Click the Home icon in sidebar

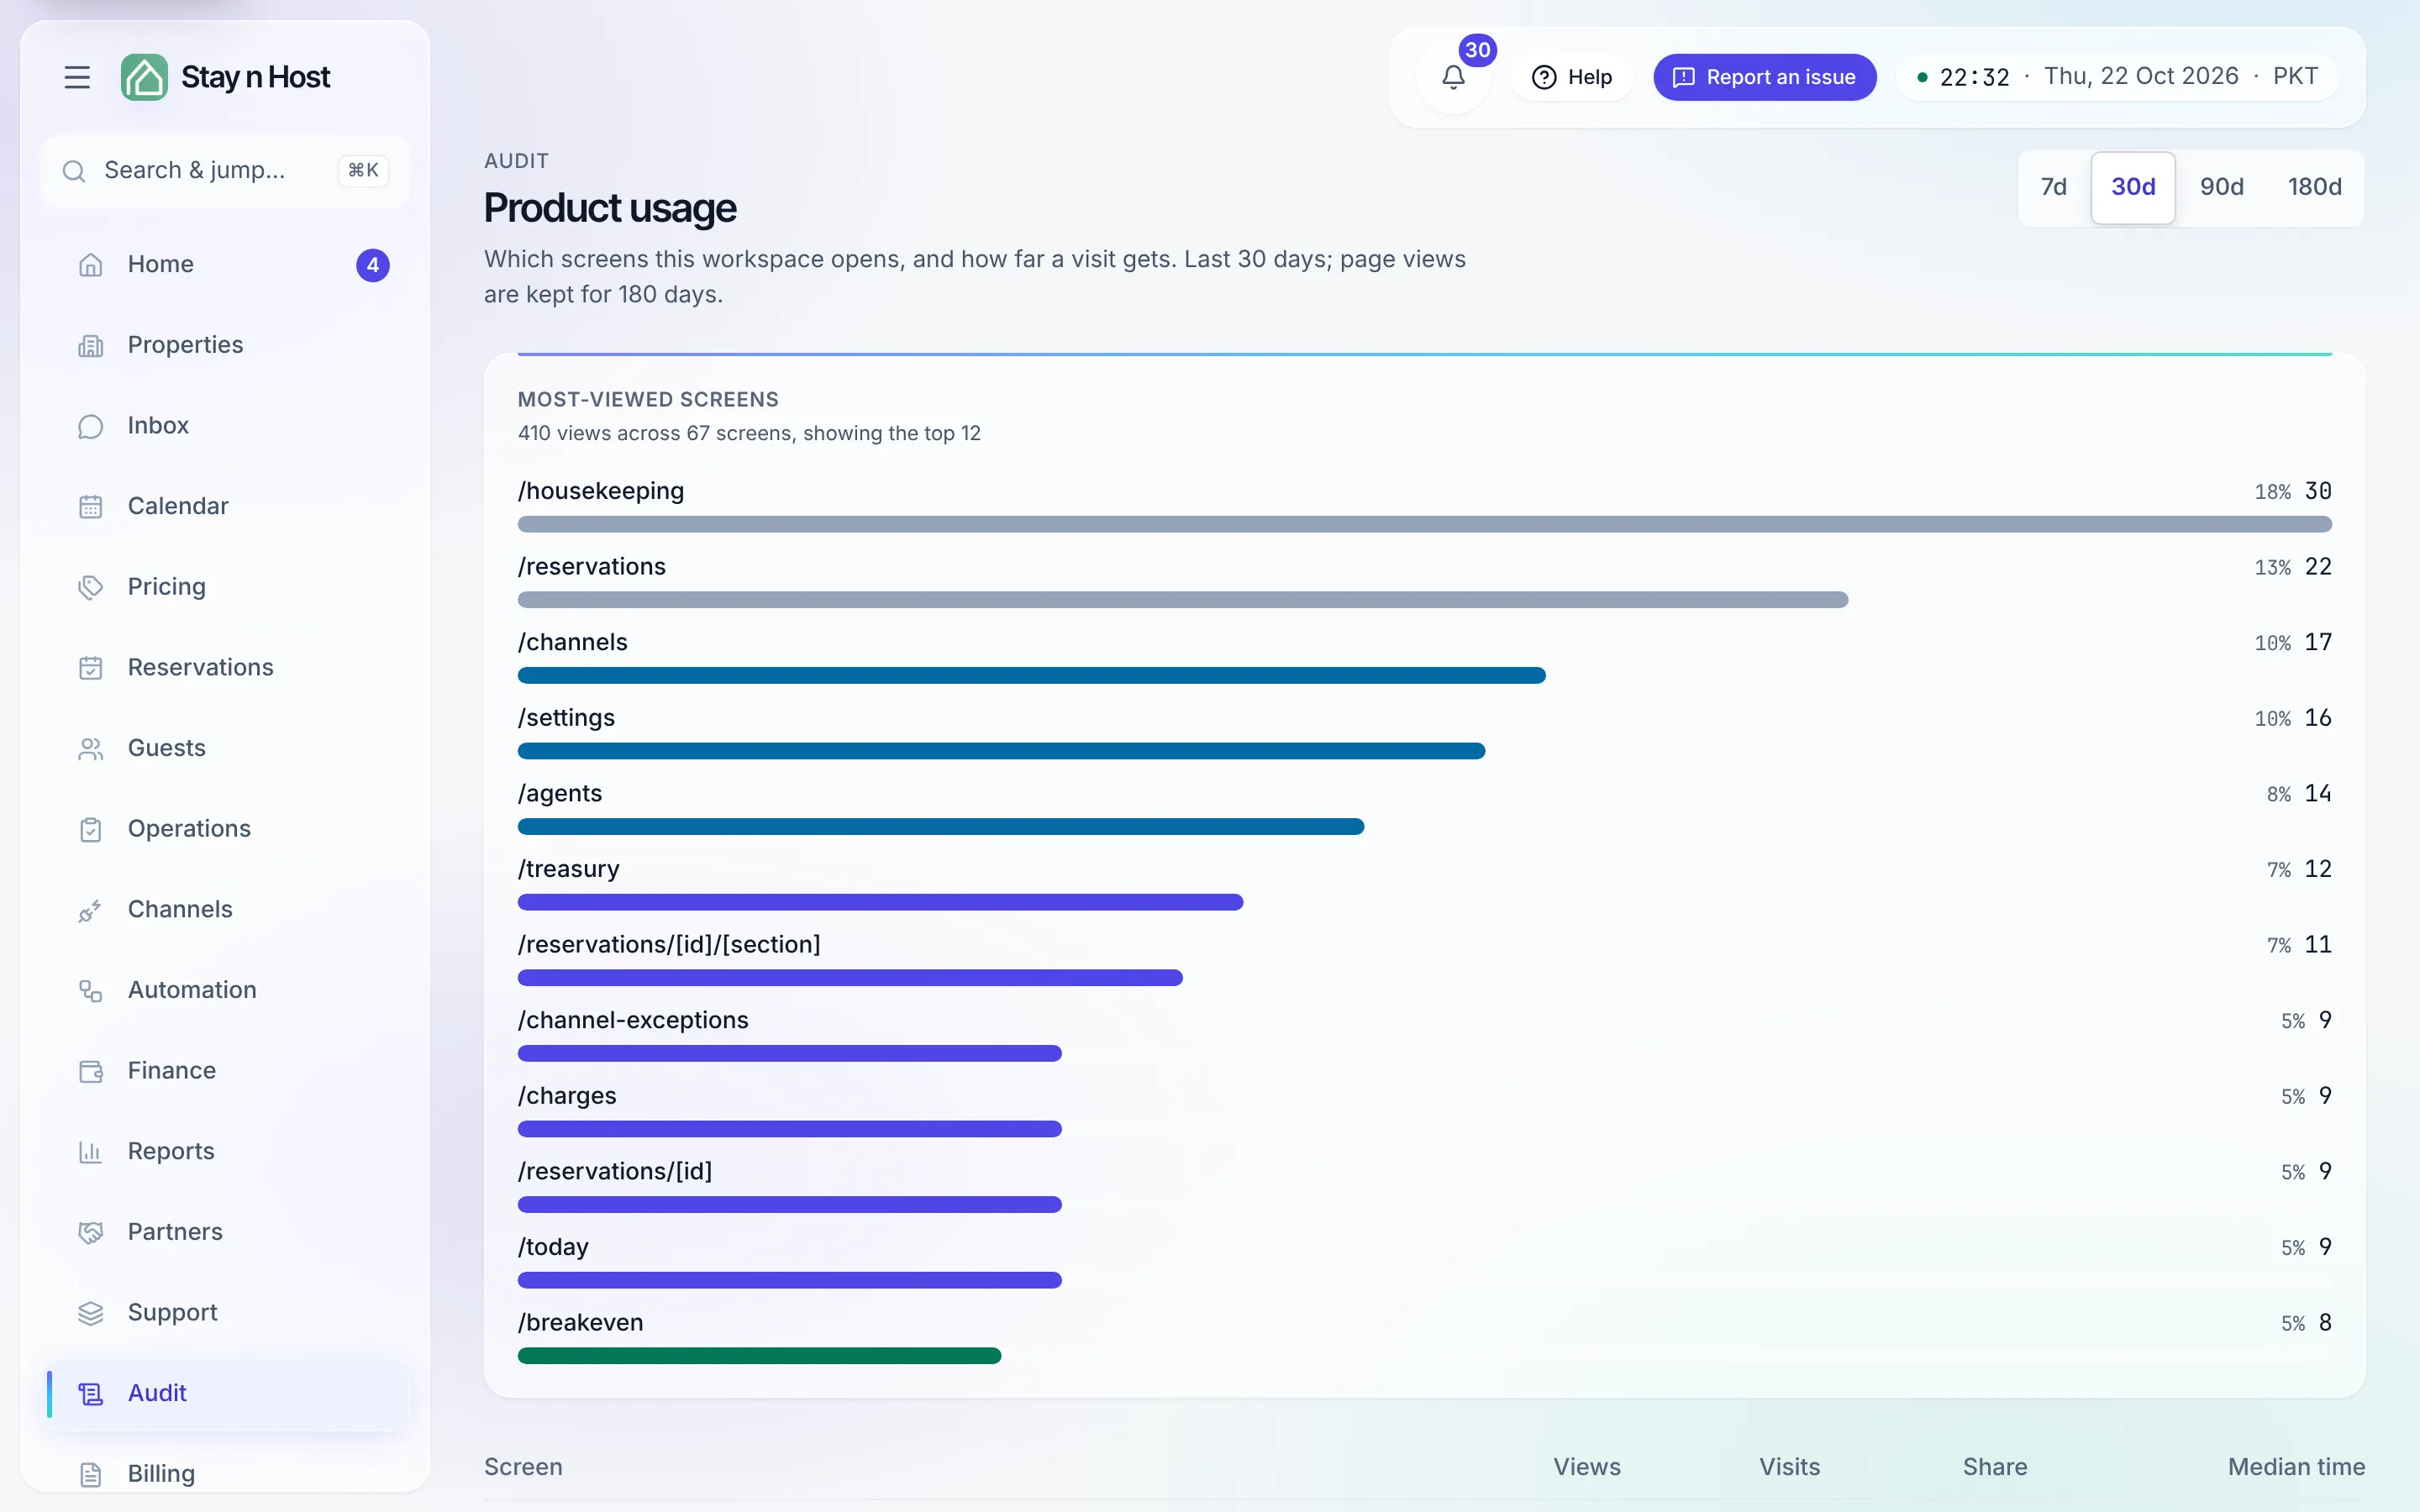click(91, 265)
